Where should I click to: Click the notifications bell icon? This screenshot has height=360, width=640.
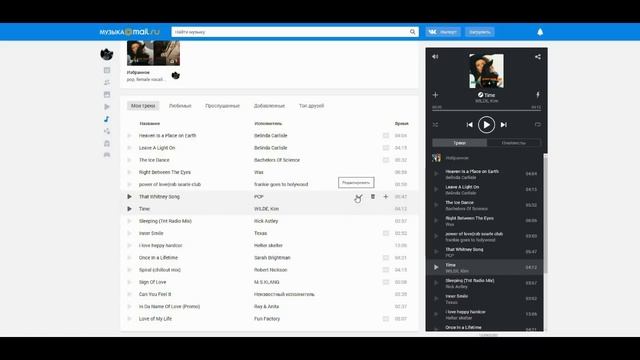coord(540,32)
